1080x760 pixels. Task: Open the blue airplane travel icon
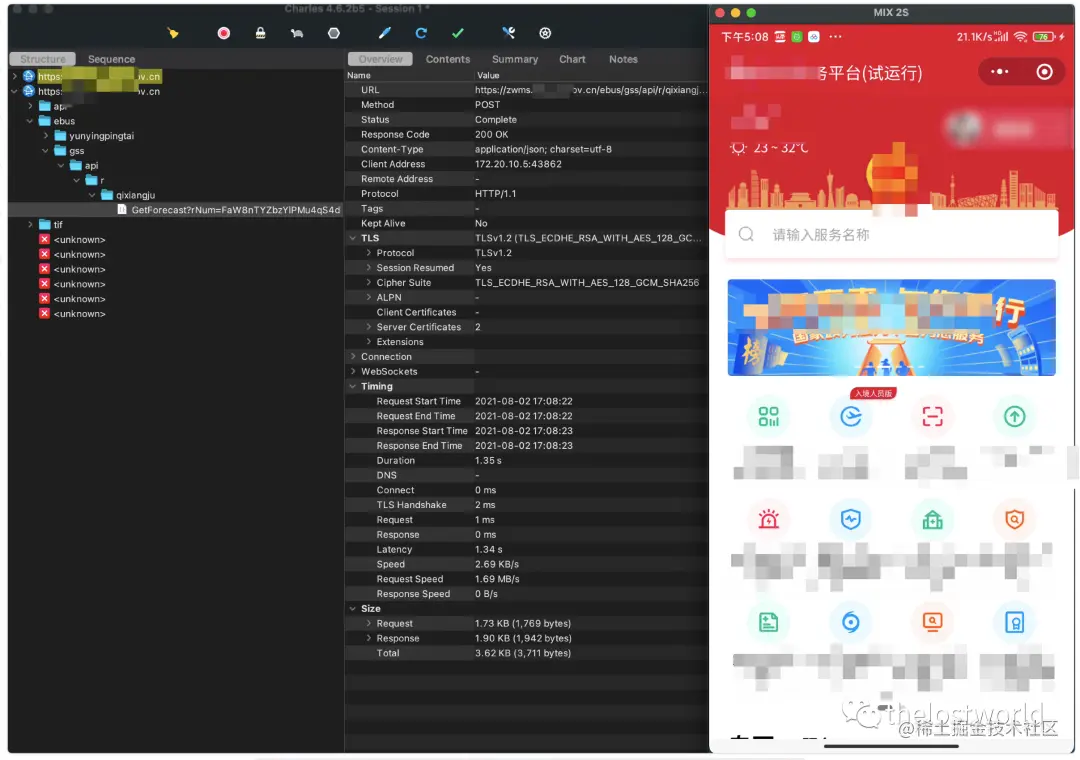(851, 416)
